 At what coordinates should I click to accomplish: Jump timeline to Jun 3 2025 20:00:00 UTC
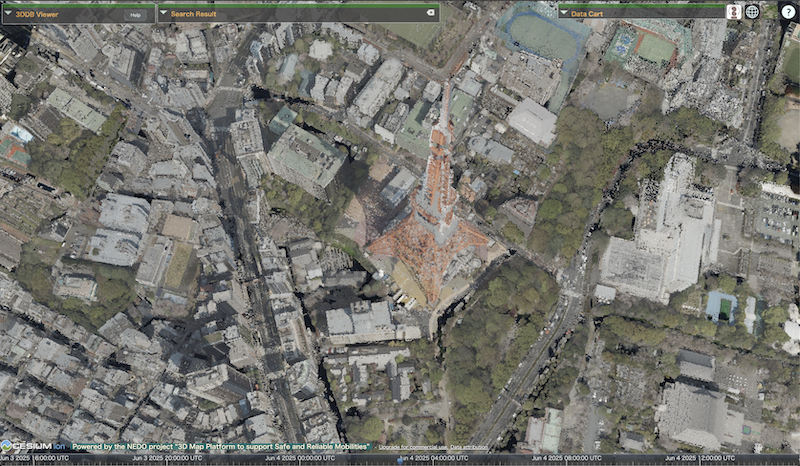pos(165,458)
